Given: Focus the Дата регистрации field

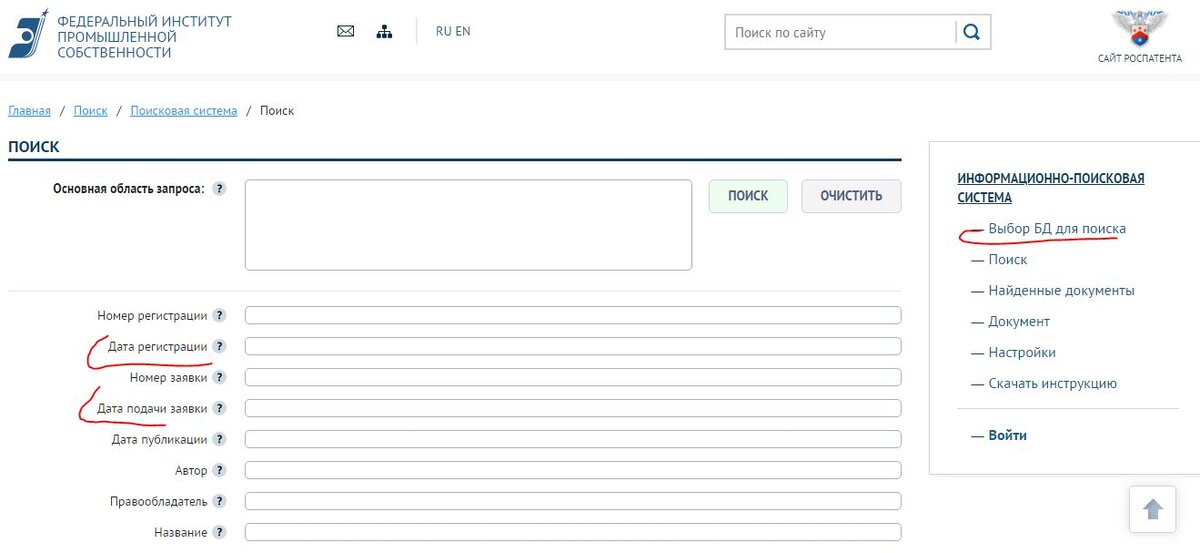Looking at the screenshot, I should click(x=573, y=346).
